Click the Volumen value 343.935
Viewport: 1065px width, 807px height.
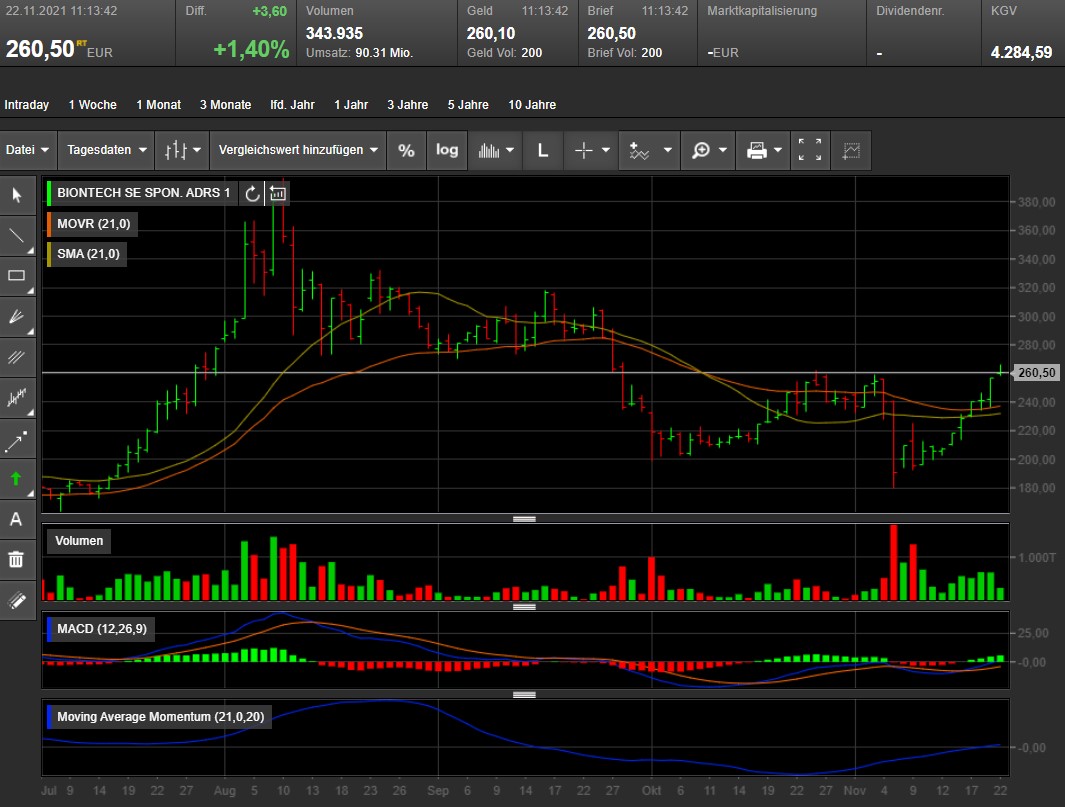pos(334,33)
